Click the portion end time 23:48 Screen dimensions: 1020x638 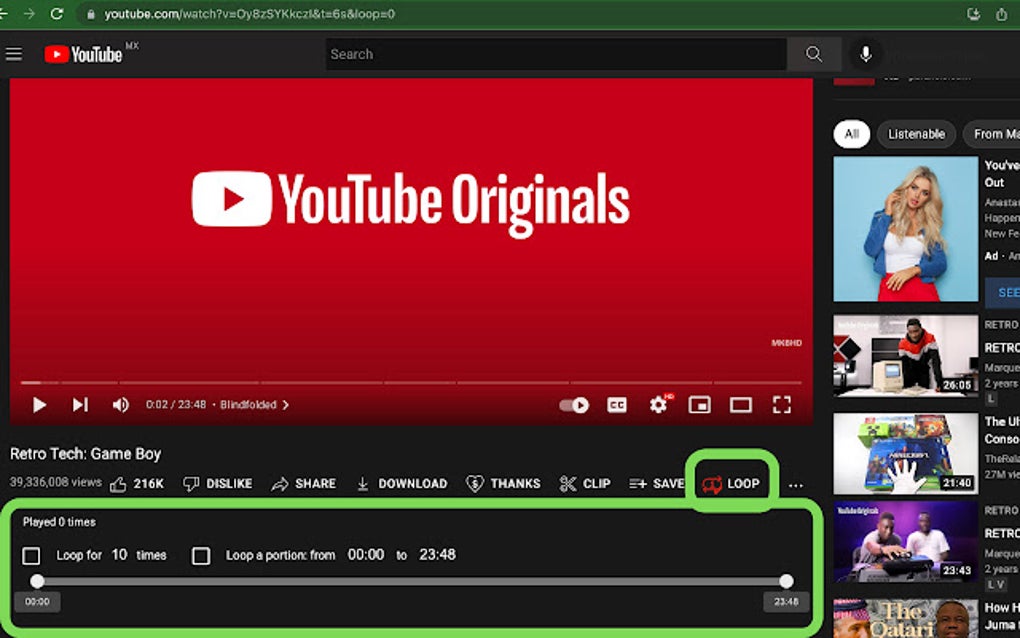[437, 555]
